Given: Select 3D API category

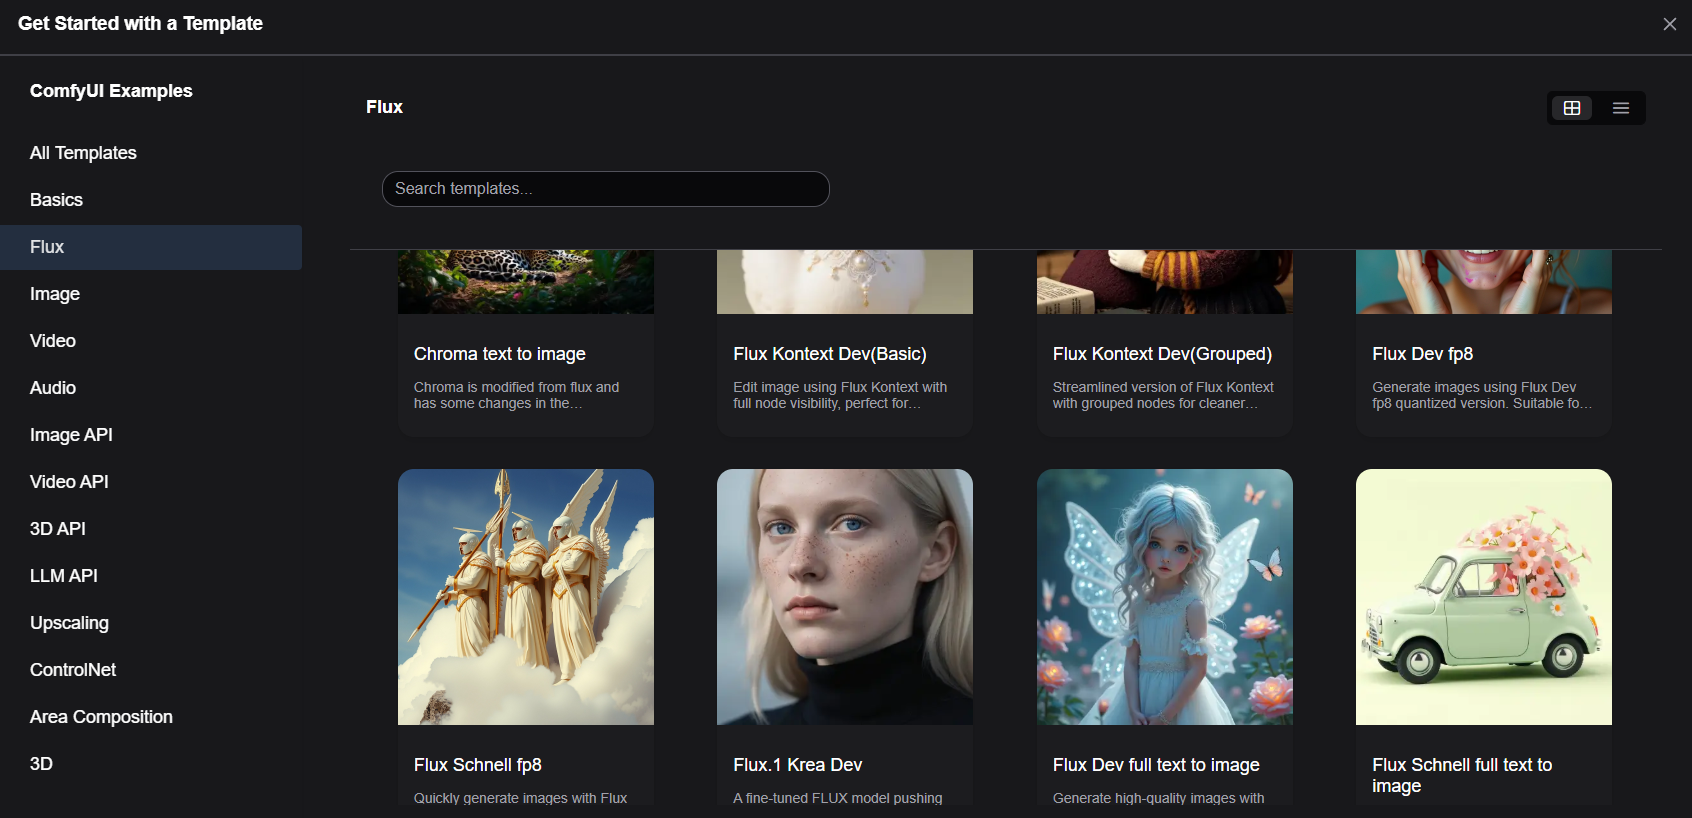Looking at the screenshot, I should coord(151,529).
